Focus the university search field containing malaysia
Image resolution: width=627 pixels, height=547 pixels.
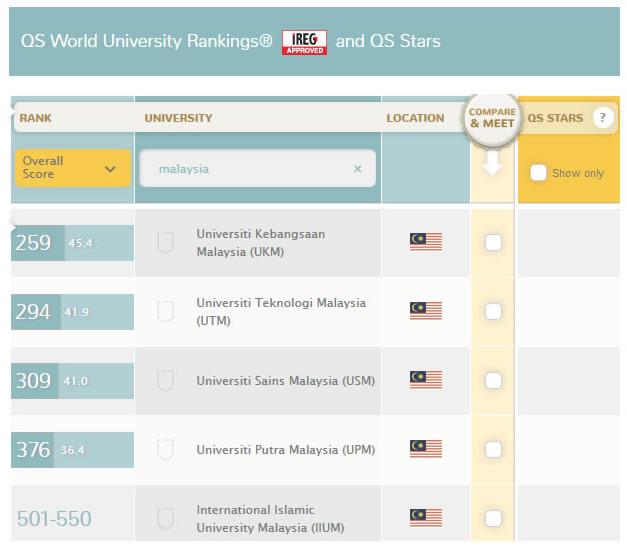[258, 168]
